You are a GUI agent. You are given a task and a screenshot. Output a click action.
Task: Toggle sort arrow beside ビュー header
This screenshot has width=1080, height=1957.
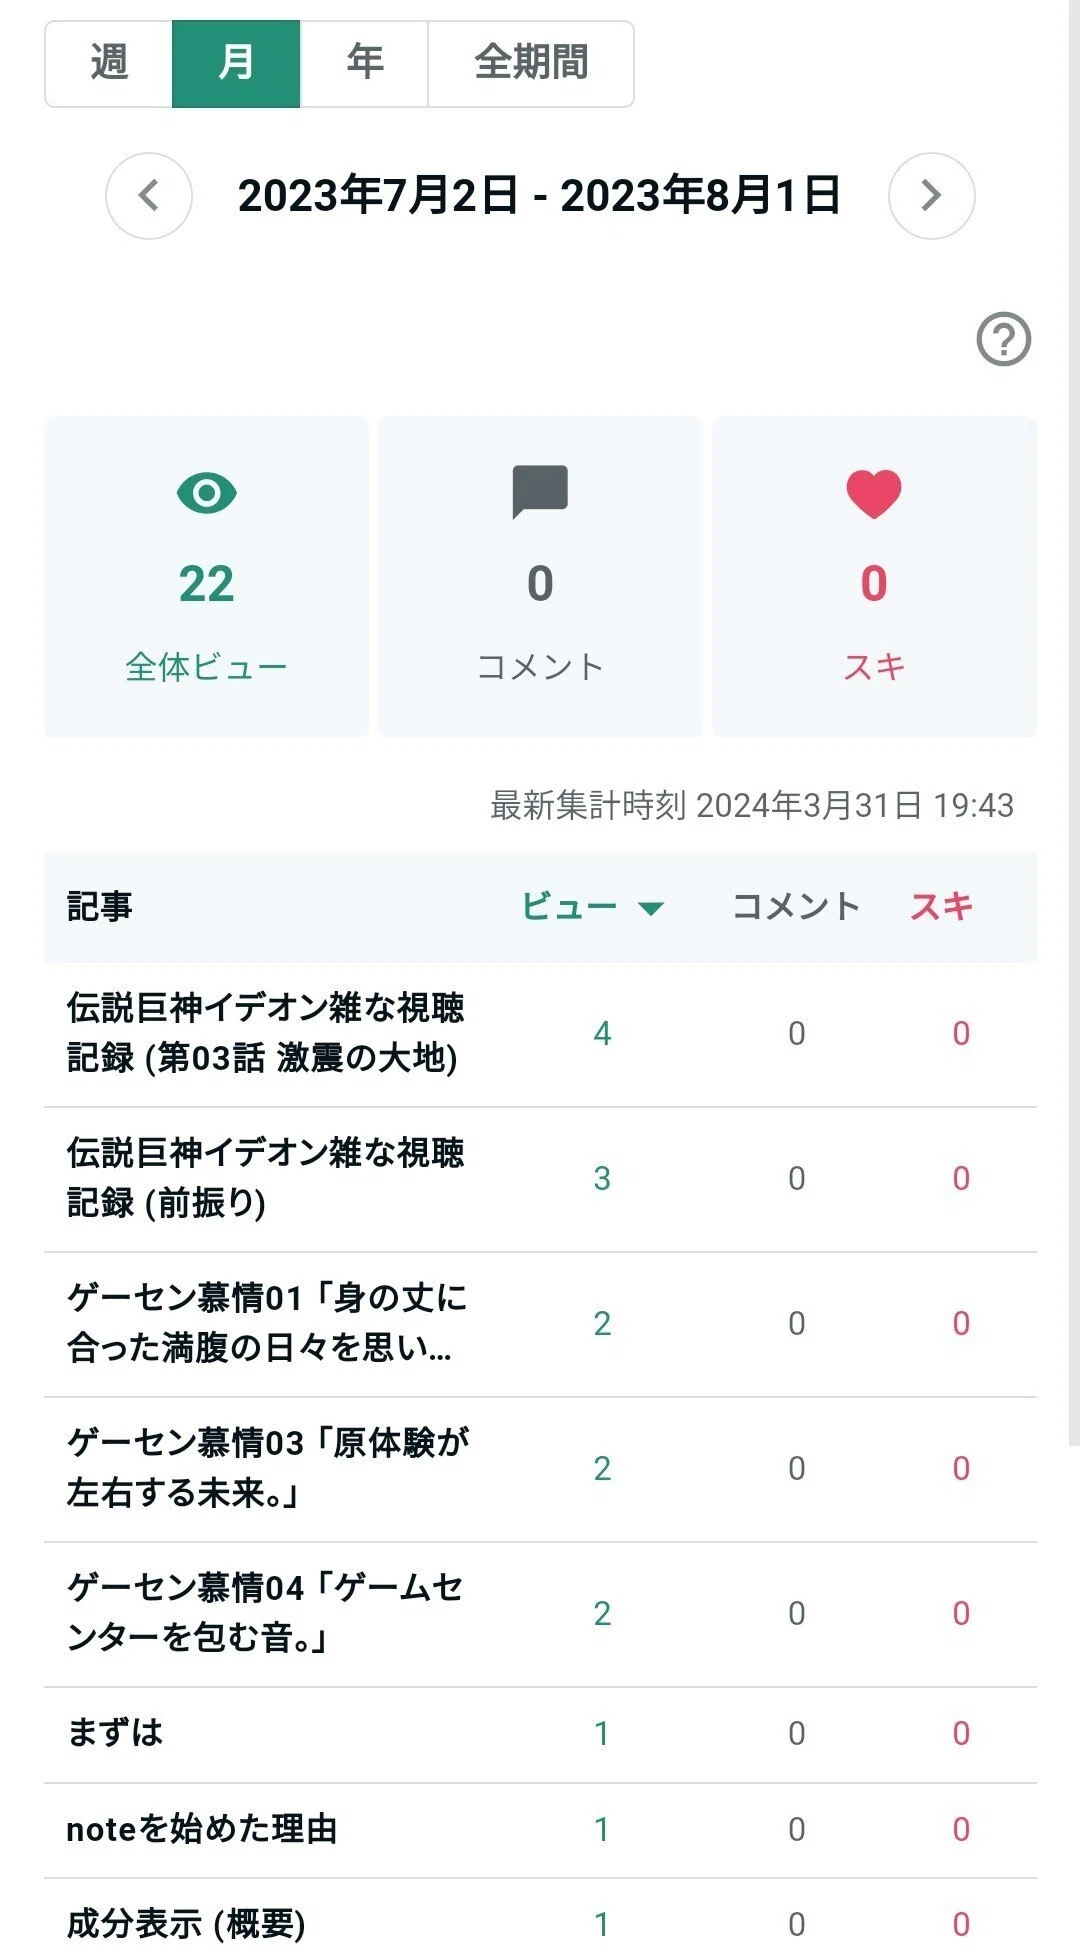651,908
